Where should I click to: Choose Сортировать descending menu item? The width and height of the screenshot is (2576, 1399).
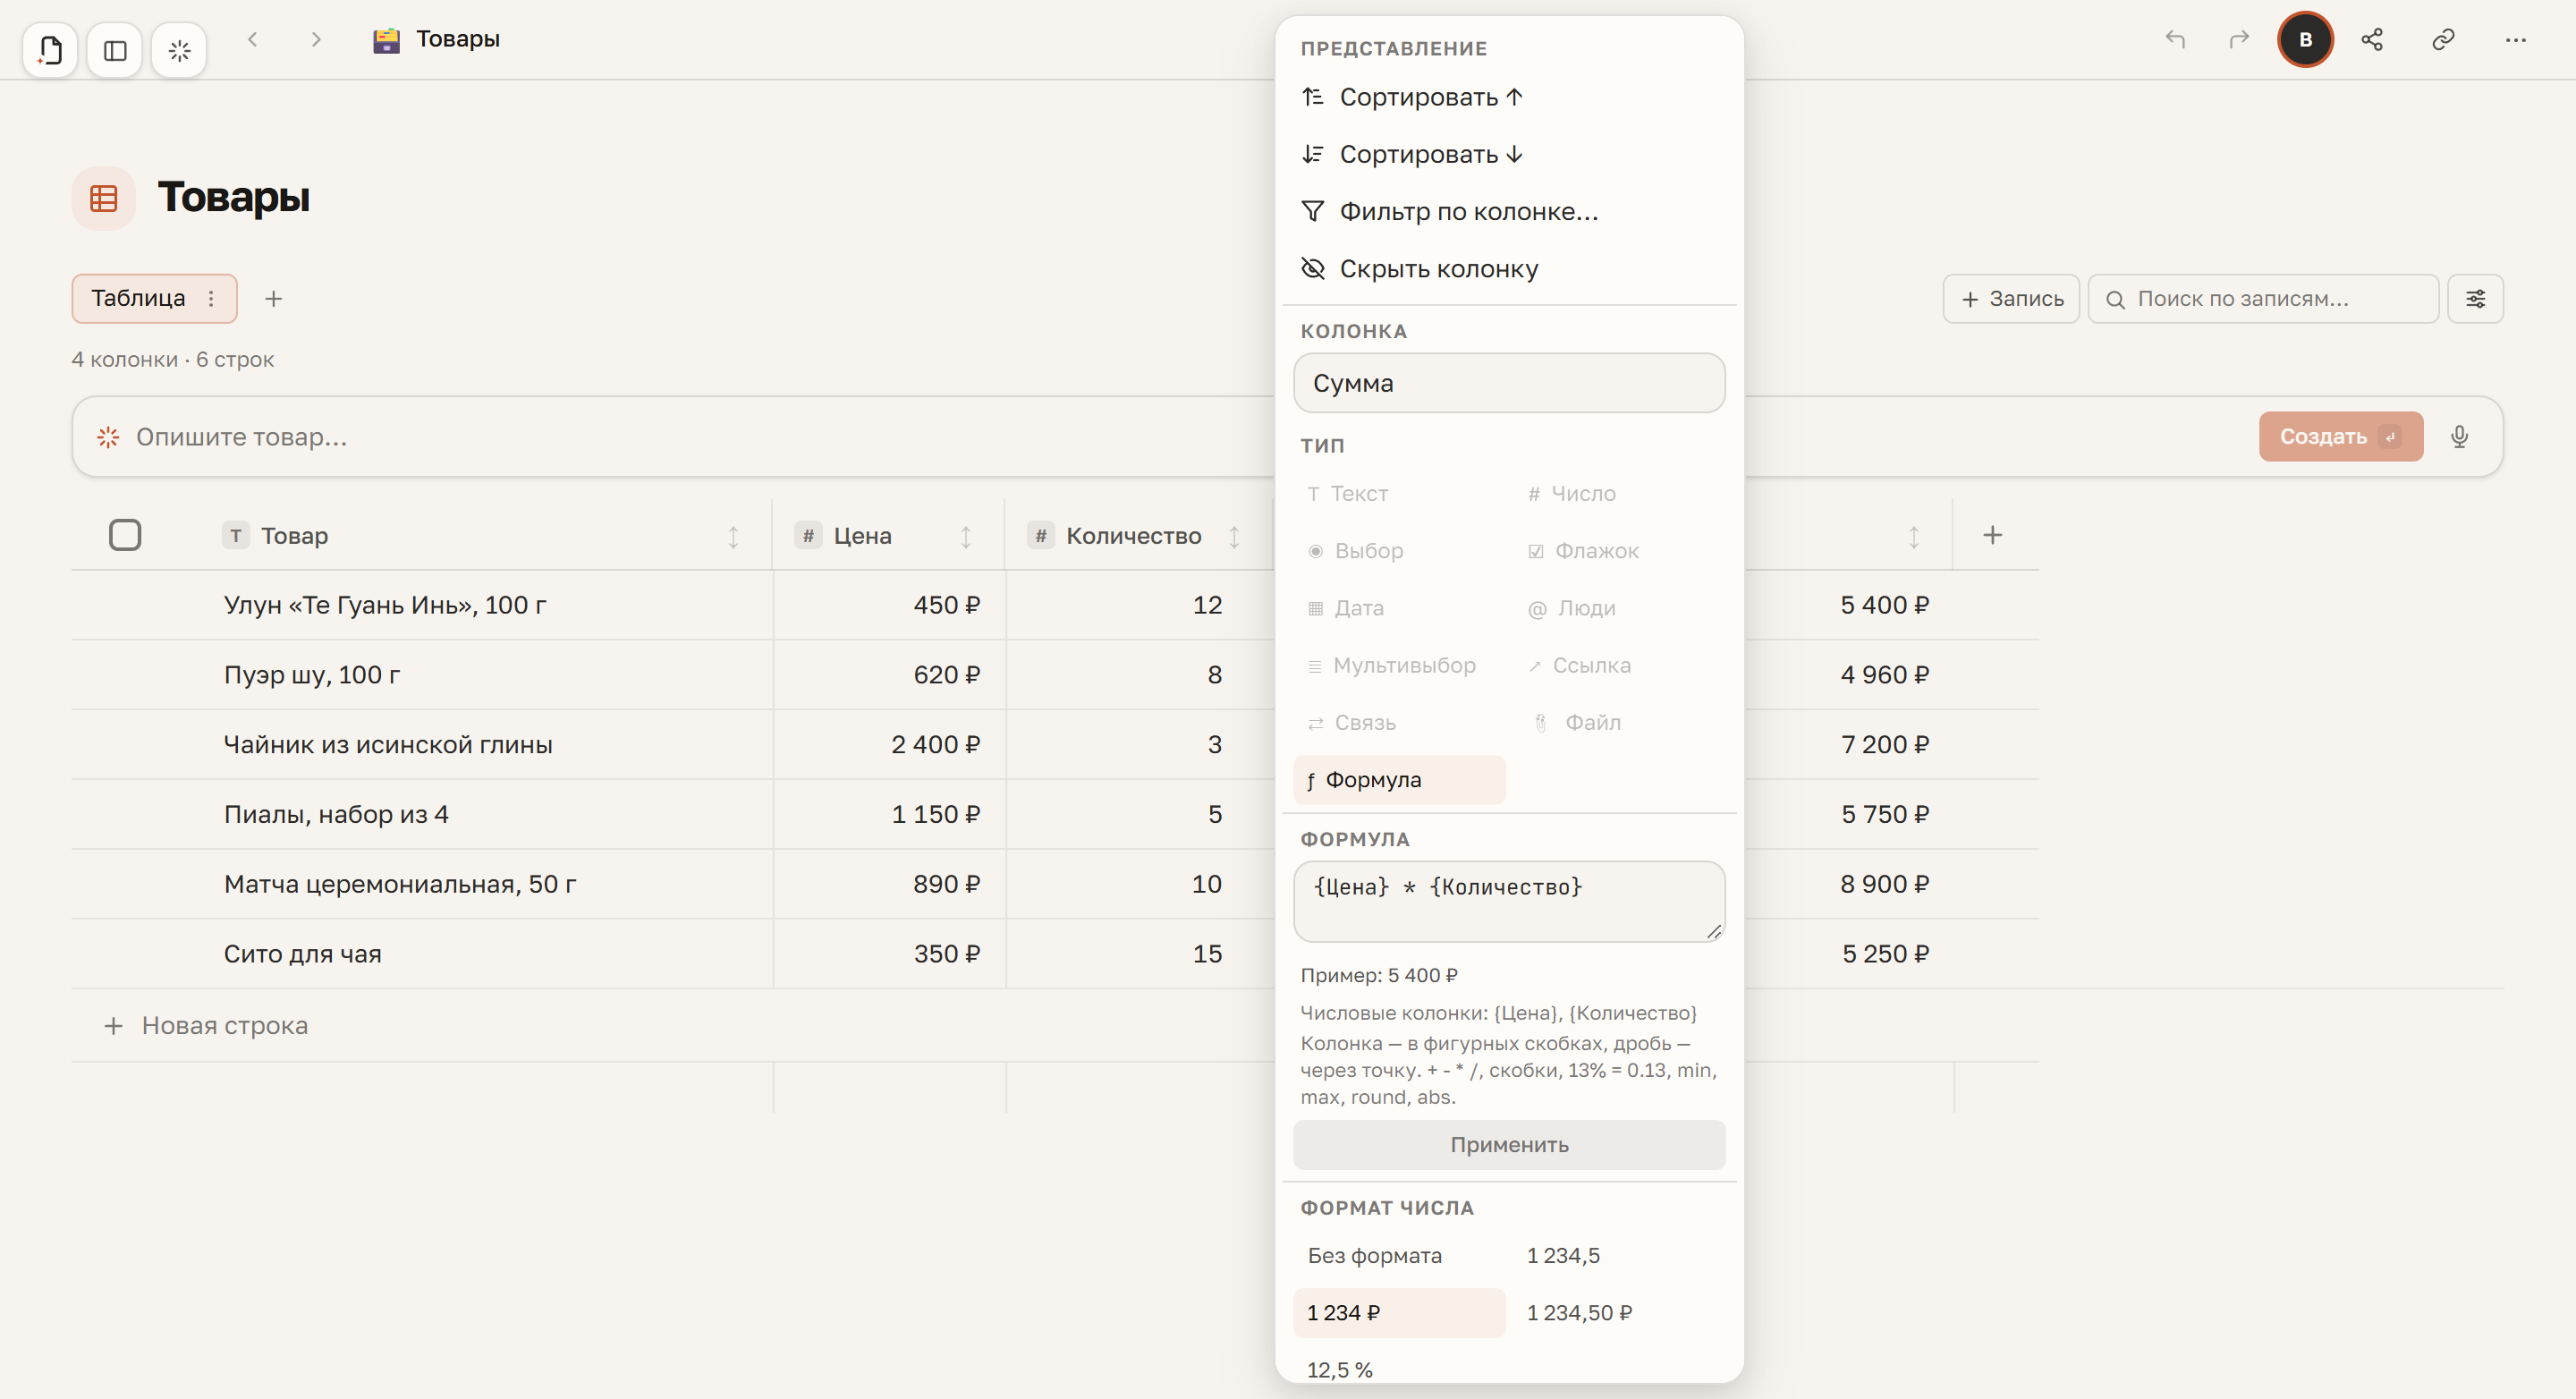coord(1509,154)
